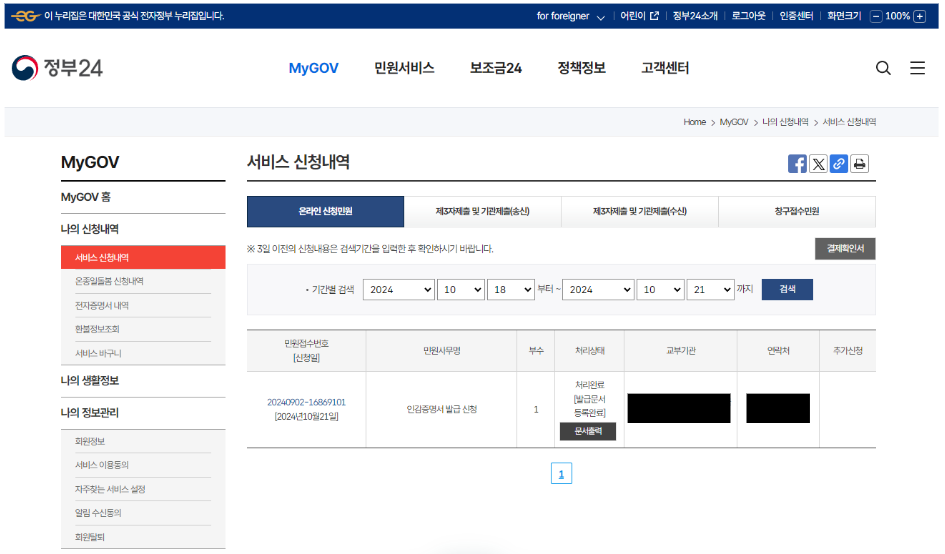The width and height of the screenshot is (945, 554).
Task: Open 민원서비스 menu
Action: [x=404, y=68]
